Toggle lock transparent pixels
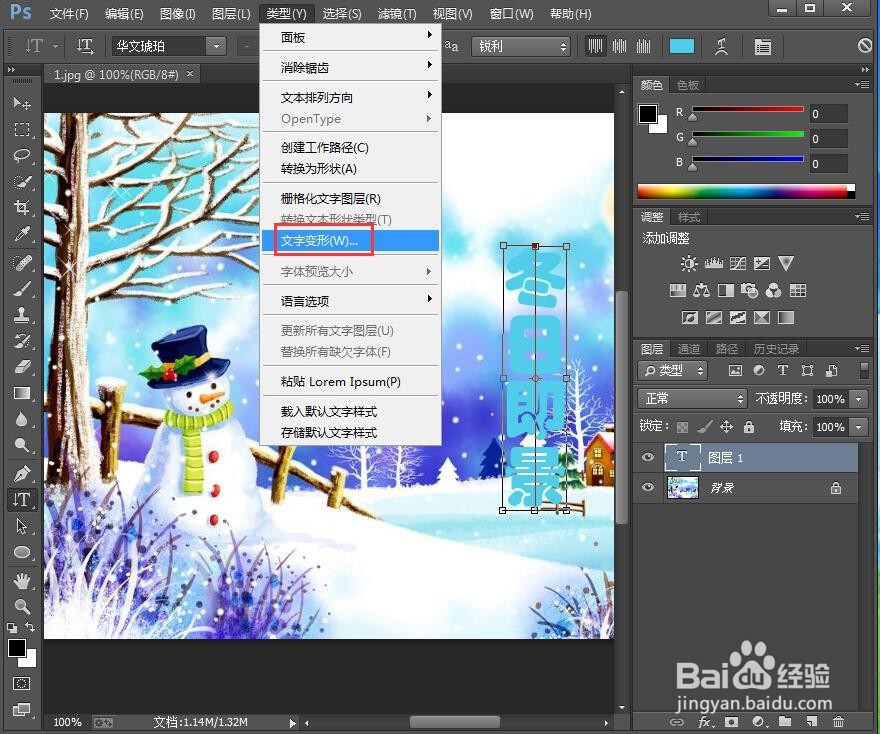The height and width of the screenshot is (734, 880). coord(682,427)
